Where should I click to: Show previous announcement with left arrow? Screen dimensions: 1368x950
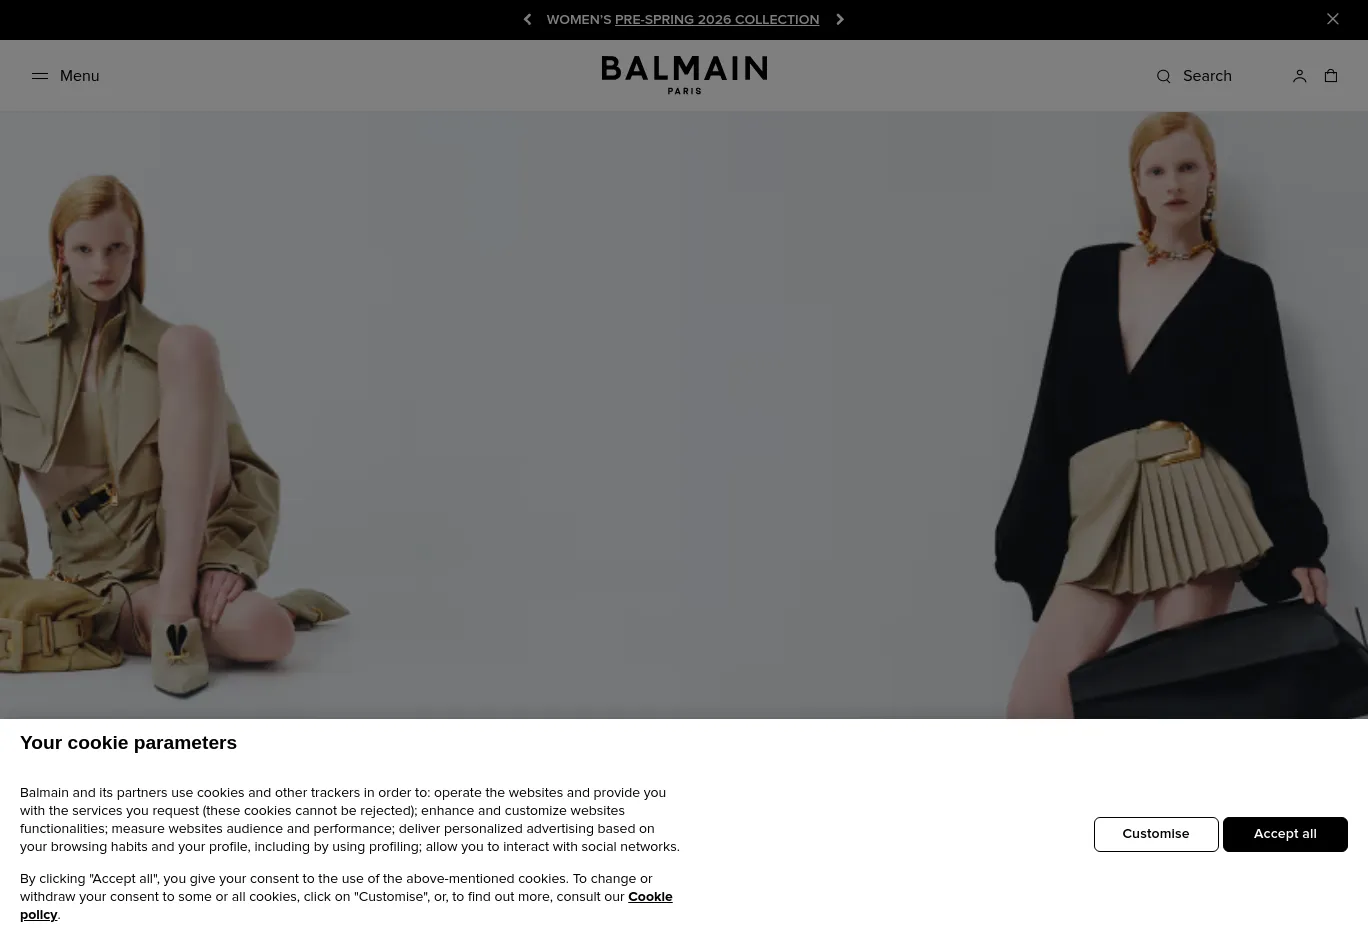(x=527, y=19)
